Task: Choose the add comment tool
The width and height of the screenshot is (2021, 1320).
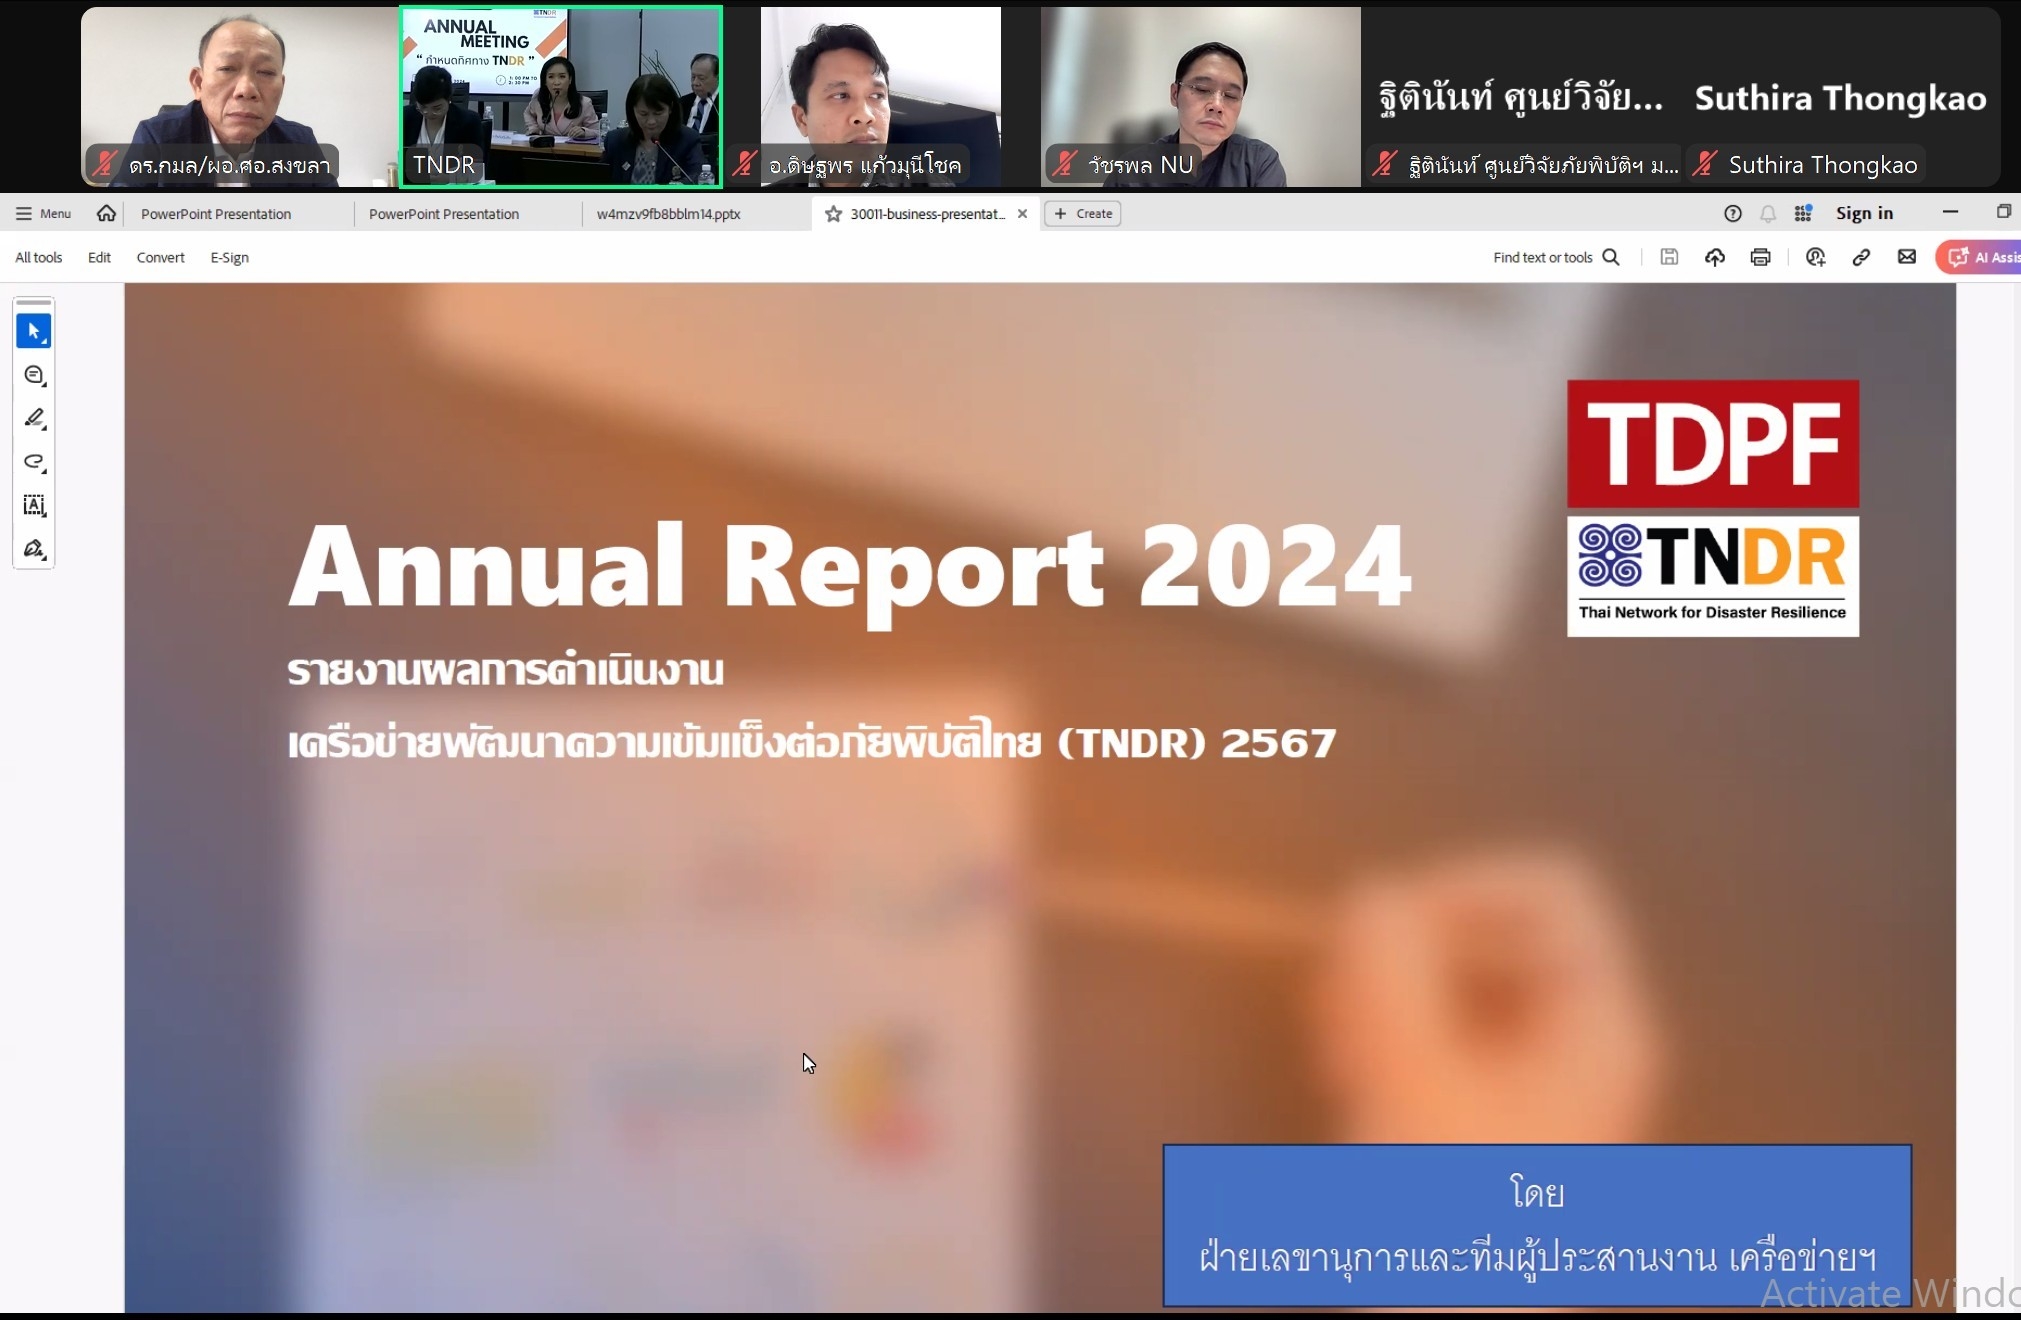Action: [33, 375]
